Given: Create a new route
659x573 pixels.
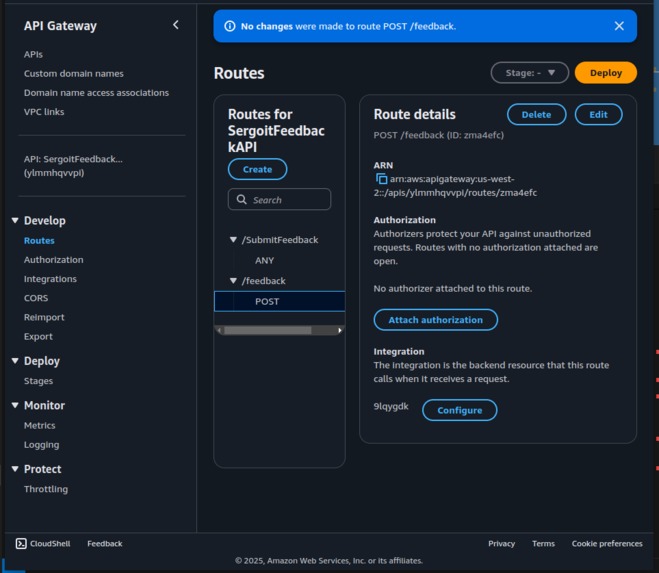Looking at the screenshot, I should (x=258, y=169).
